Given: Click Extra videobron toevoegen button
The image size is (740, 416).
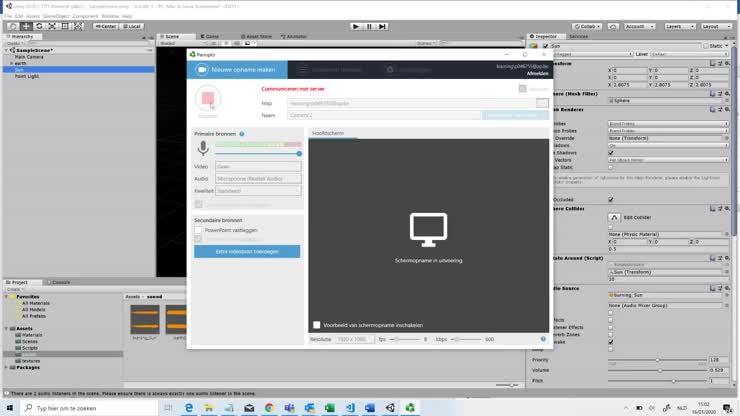Looking at the screenshot, I should click(247, 252).
